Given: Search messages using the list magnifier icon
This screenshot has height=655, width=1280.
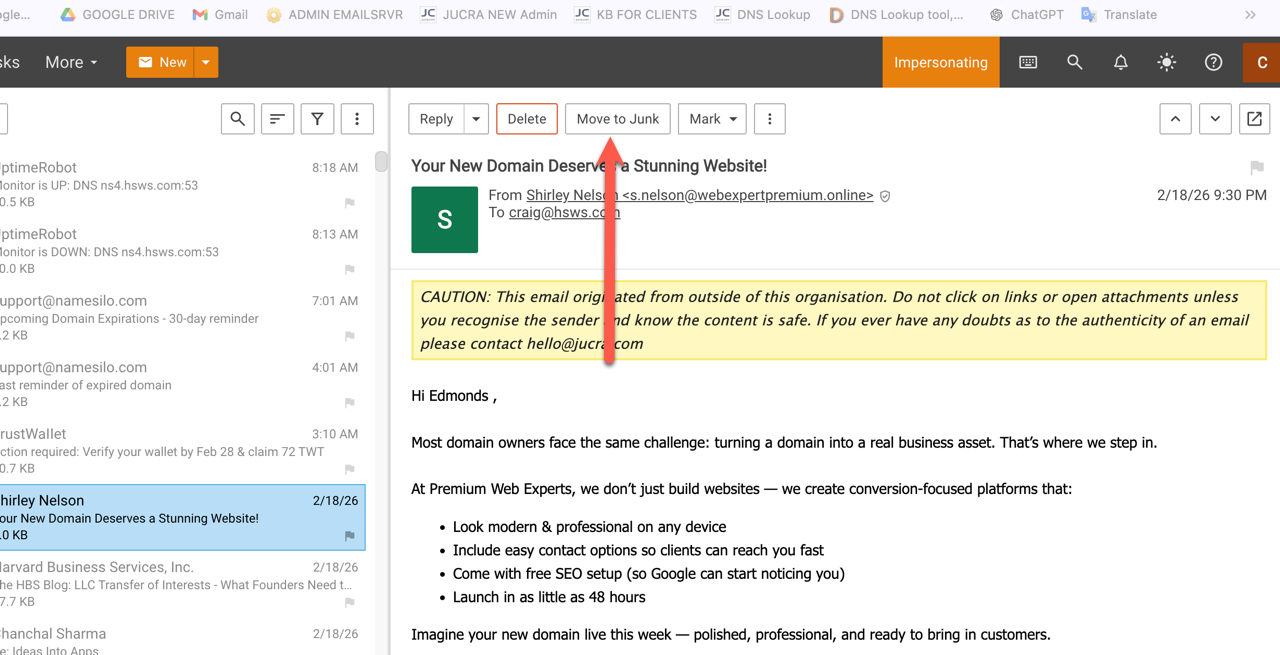Looking at the screenshot, I should [237, 119].
